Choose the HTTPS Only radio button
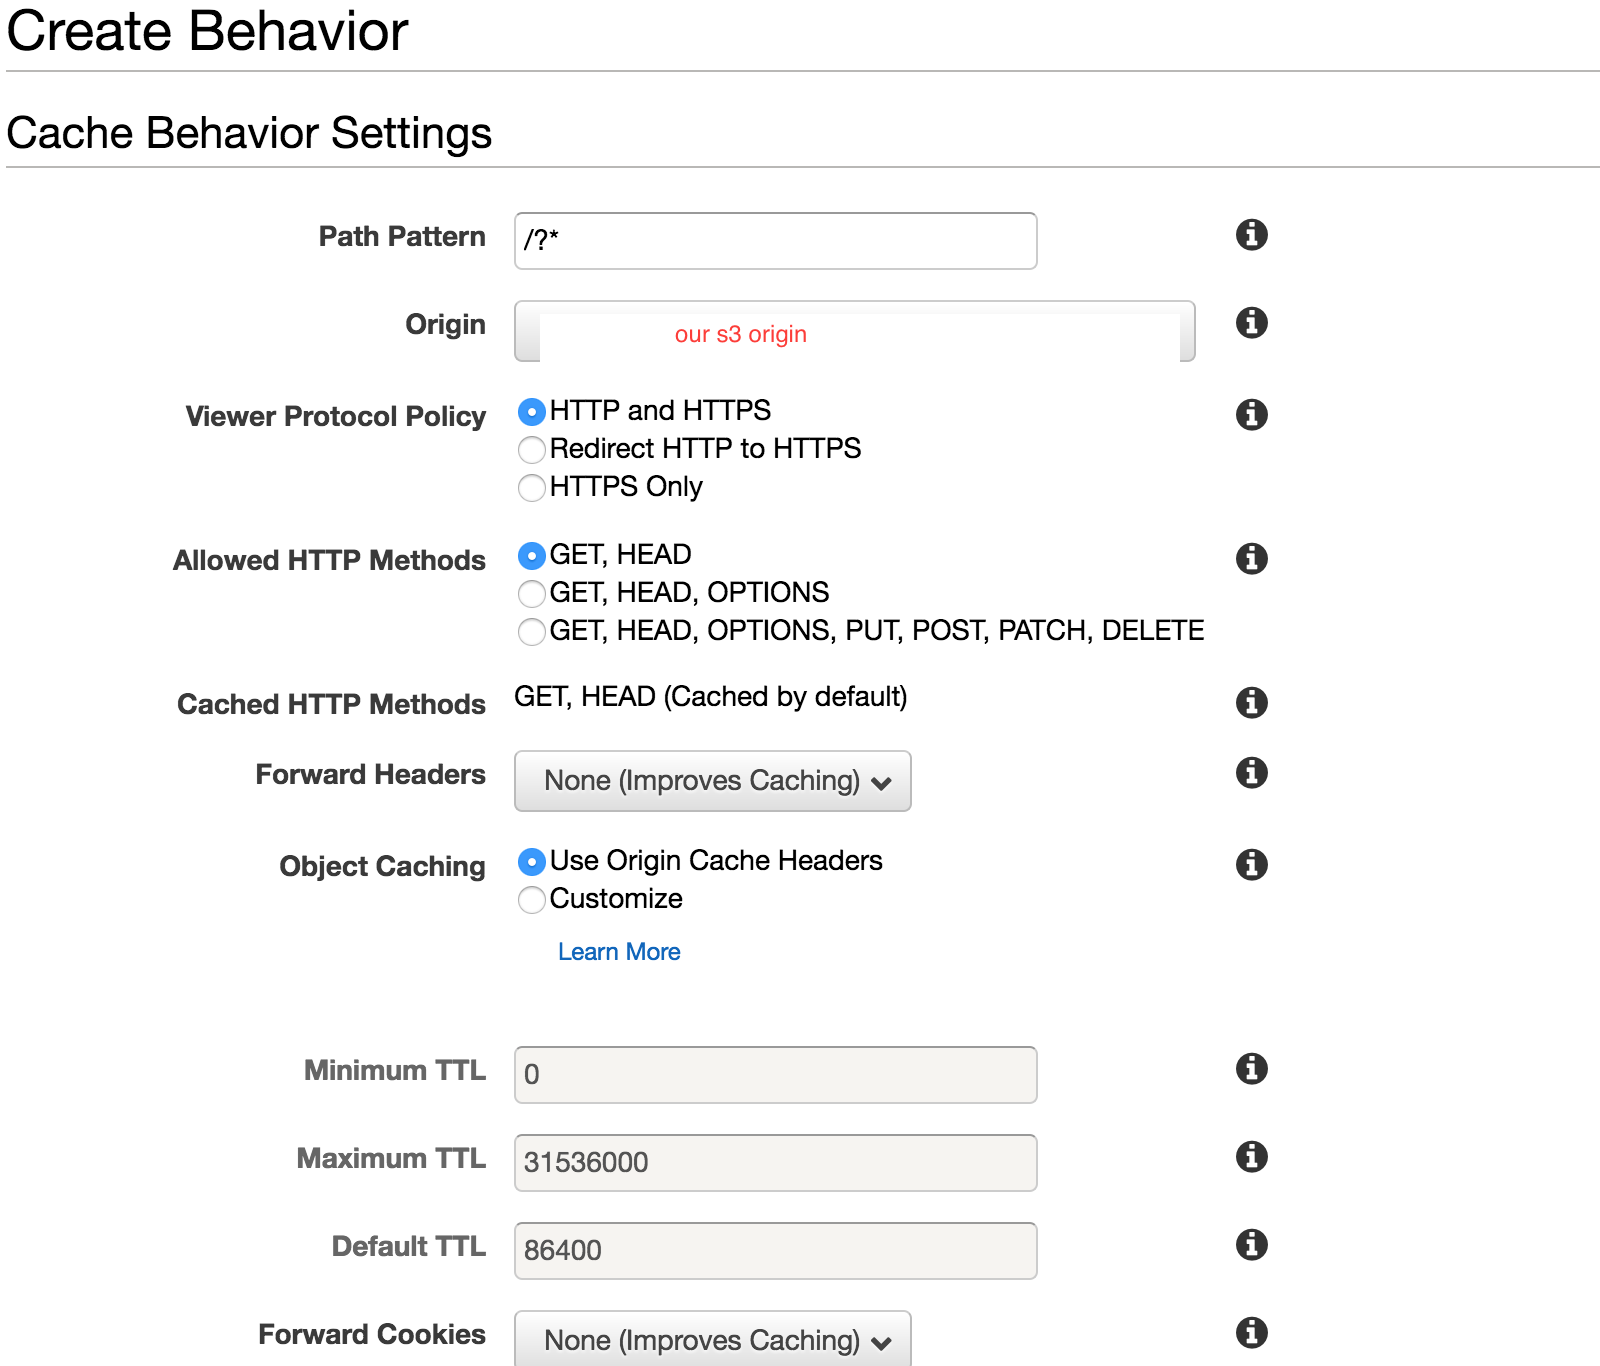 (x=532, y=488)
